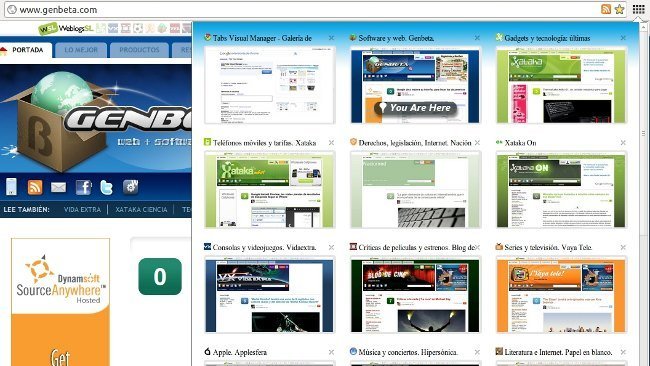Follow the VIDA EXTRA link
Viewport: 650px width, 366px height.
point(82,210)
